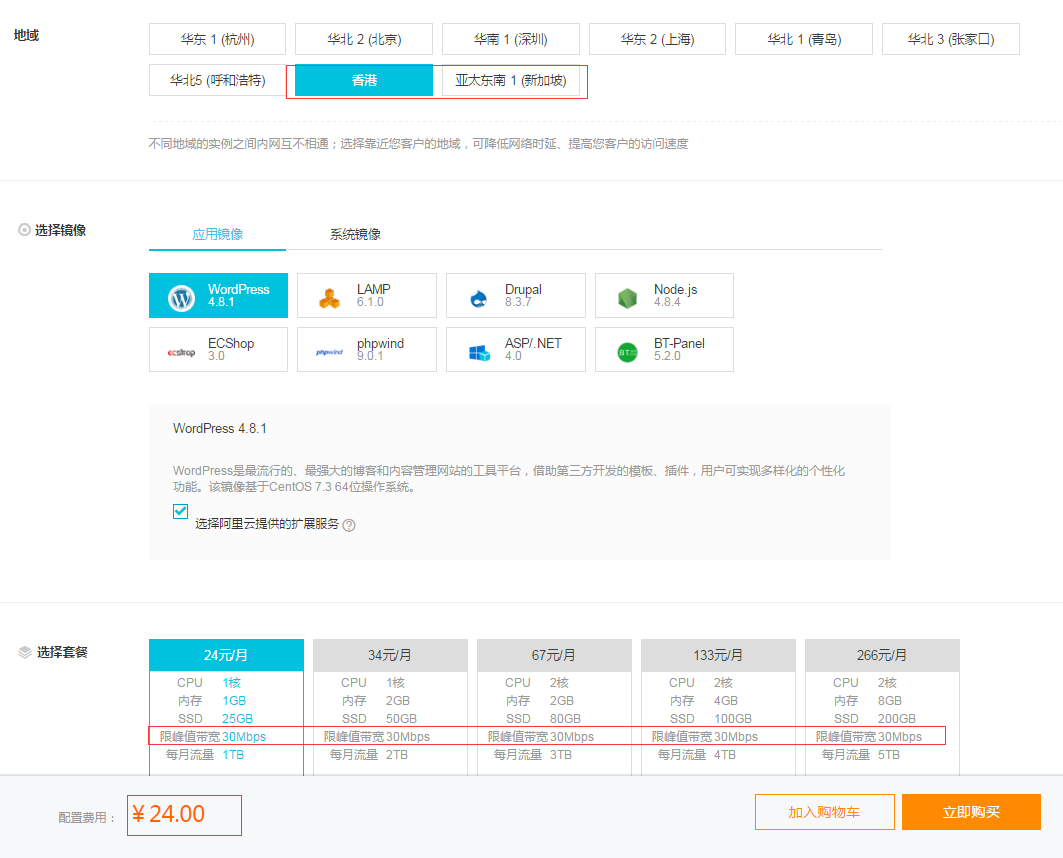Choose the 亚太东南 1 (新加坡) region
The height and width of the screenshot is (858, 1063).
[511, 80]
